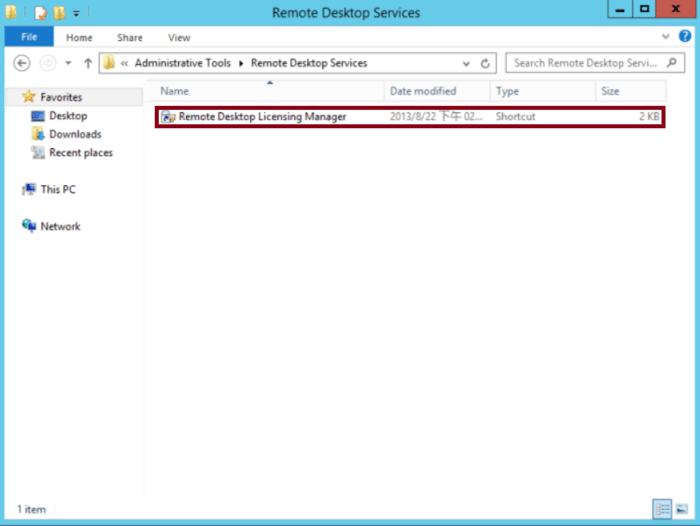Screen dimensions: 700x526
Task: Select Recent places in navigation pane
Action: coord(81,153)
